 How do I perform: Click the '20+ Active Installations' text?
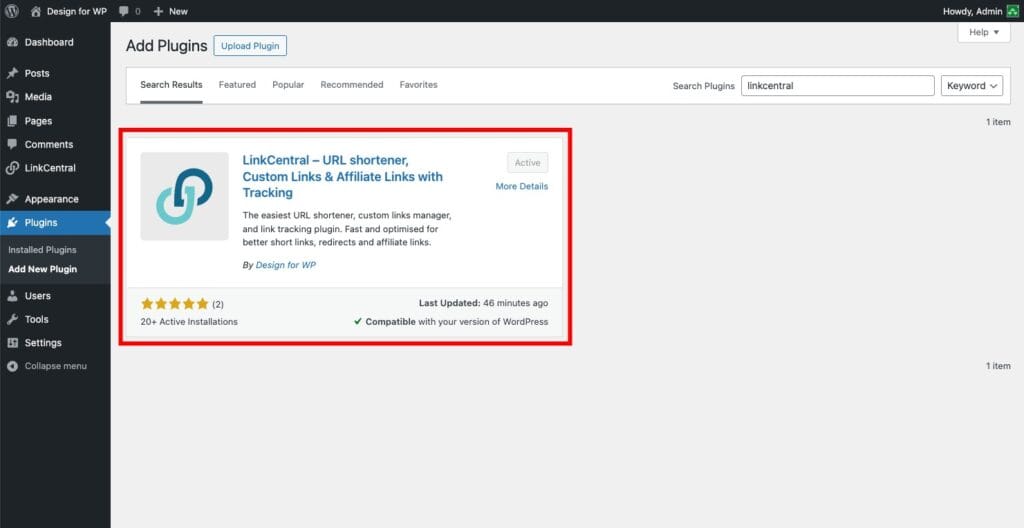pyautogui.click(x=189, y=322)
